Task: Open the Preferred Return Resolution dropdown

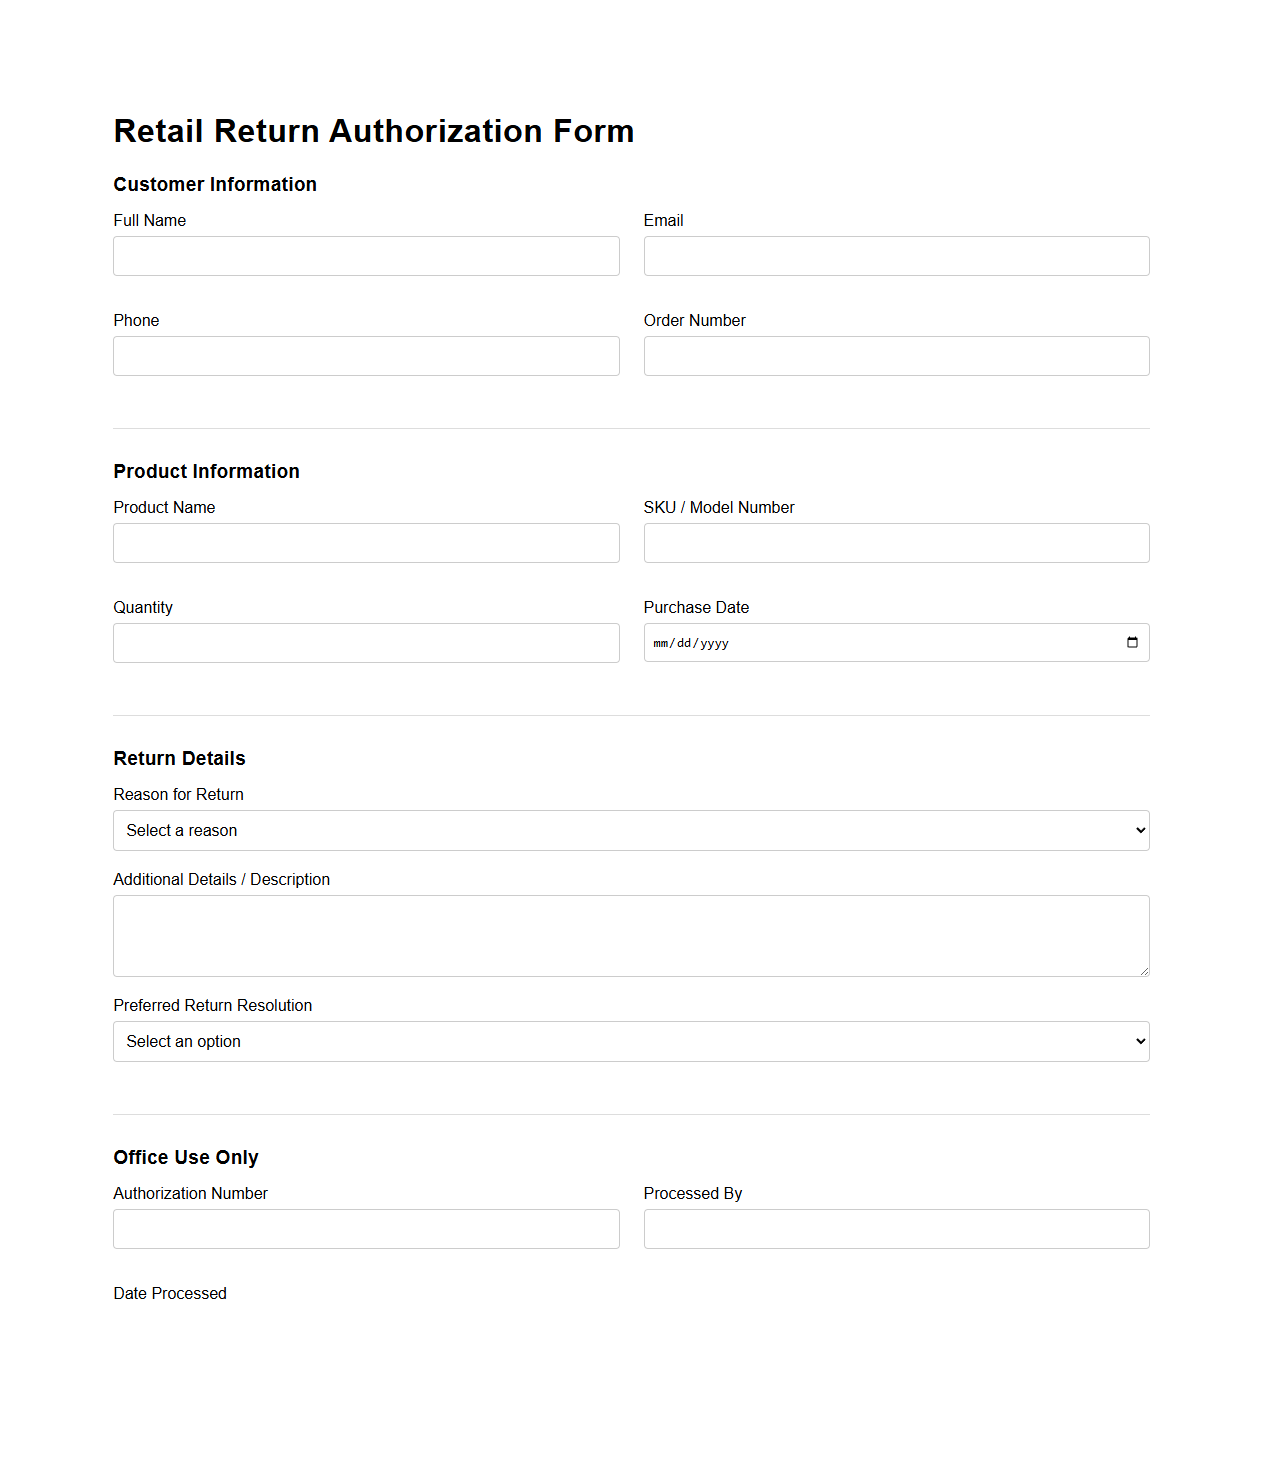Action: (631, 1041)
